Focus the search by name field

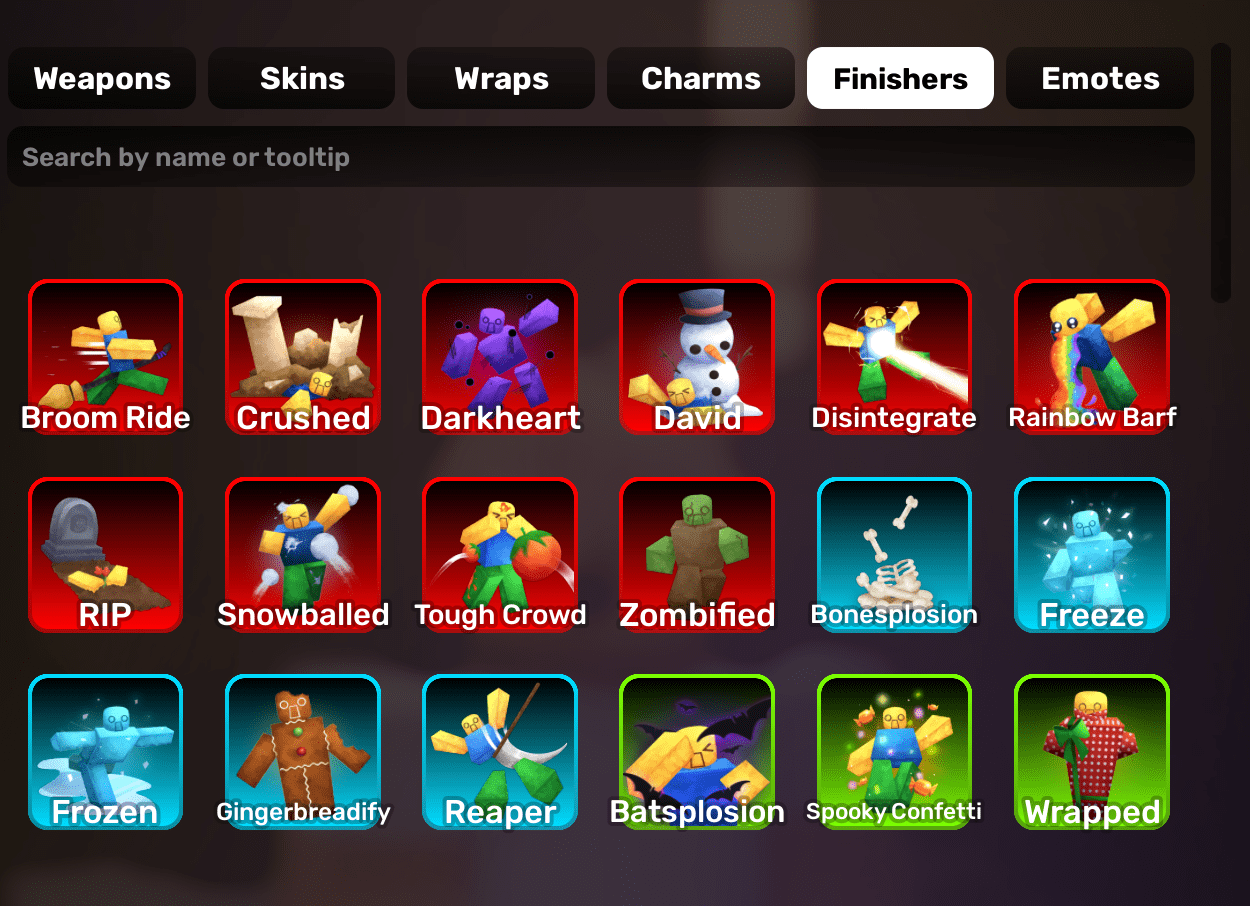pyautogui.click(x=601, y=157)
